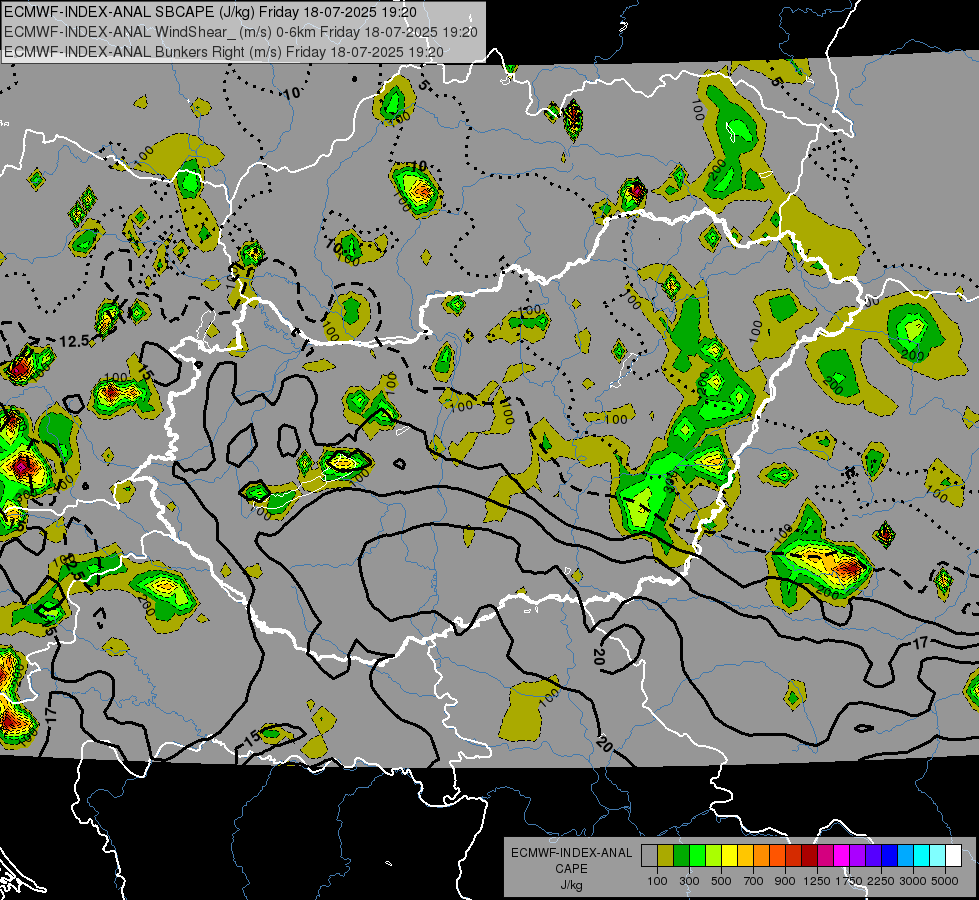Select the dark green legend swatch
This screenshot has width=979, height=900.
681,856
